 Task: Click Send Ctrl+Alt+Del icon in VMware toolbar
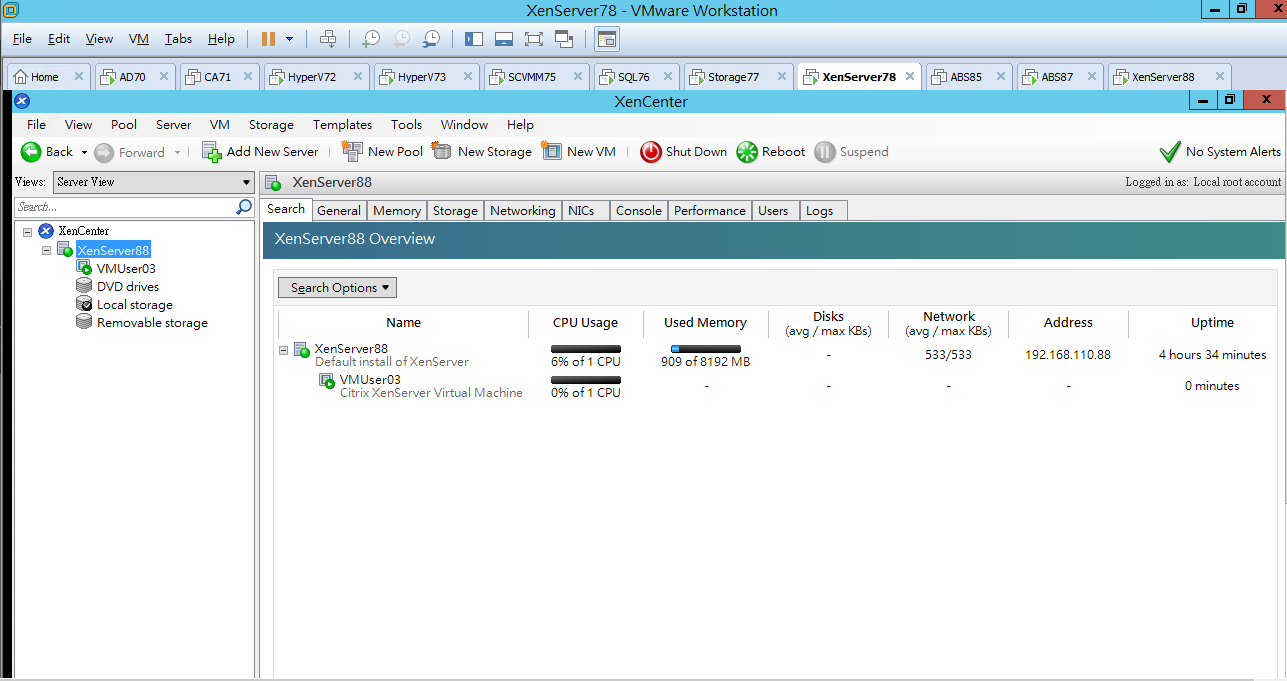pyautogui.click(x=327, y=39)
